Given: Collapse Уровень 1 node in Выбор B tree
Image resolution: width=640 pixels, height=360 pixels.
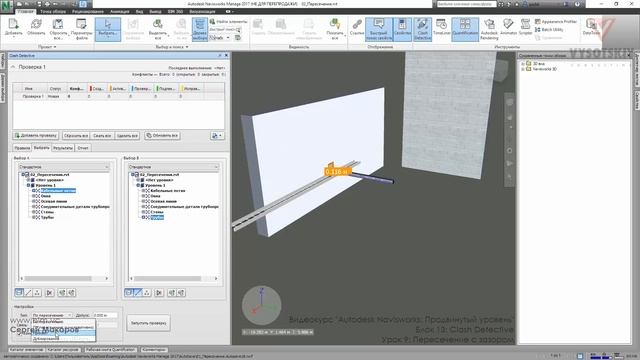Looking at the screenshot, I should pos(138,185).
